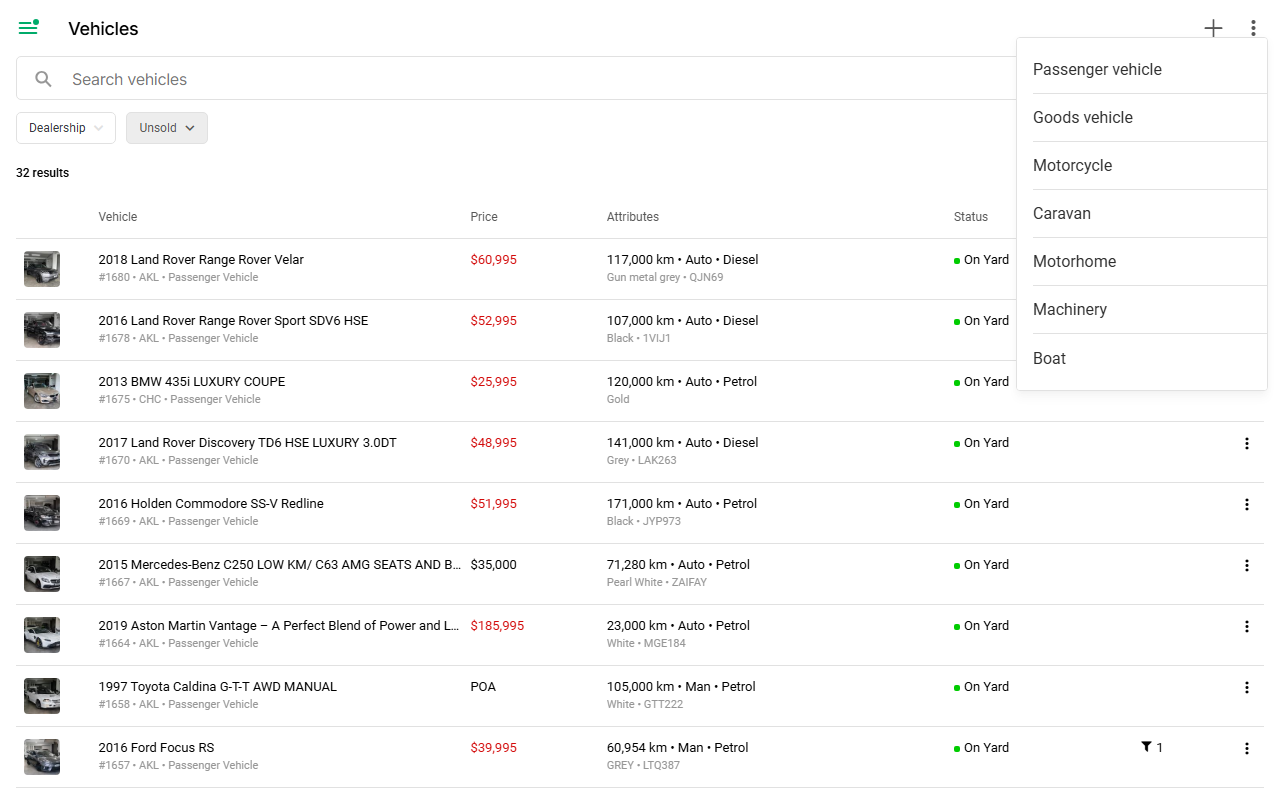Open row menu for Land Rover Discovery TD6
This screenshot has height=800, width=1280.
click(1246, 443)
